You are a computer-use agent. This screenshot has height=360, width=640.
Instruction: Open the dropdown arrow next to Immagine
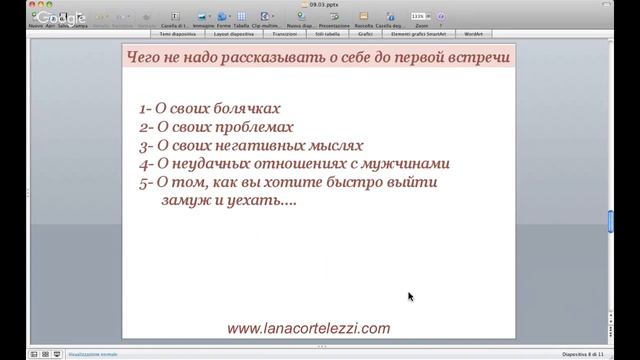point(210,16)
